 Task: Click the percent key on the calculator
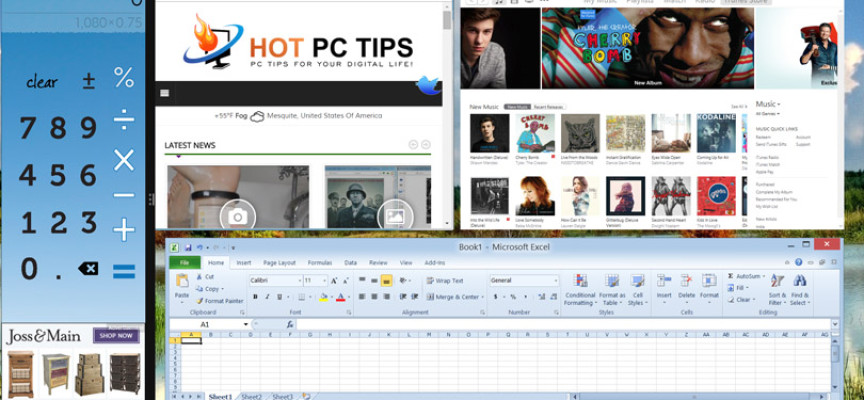pyautogui.click(x=124, y=78)
